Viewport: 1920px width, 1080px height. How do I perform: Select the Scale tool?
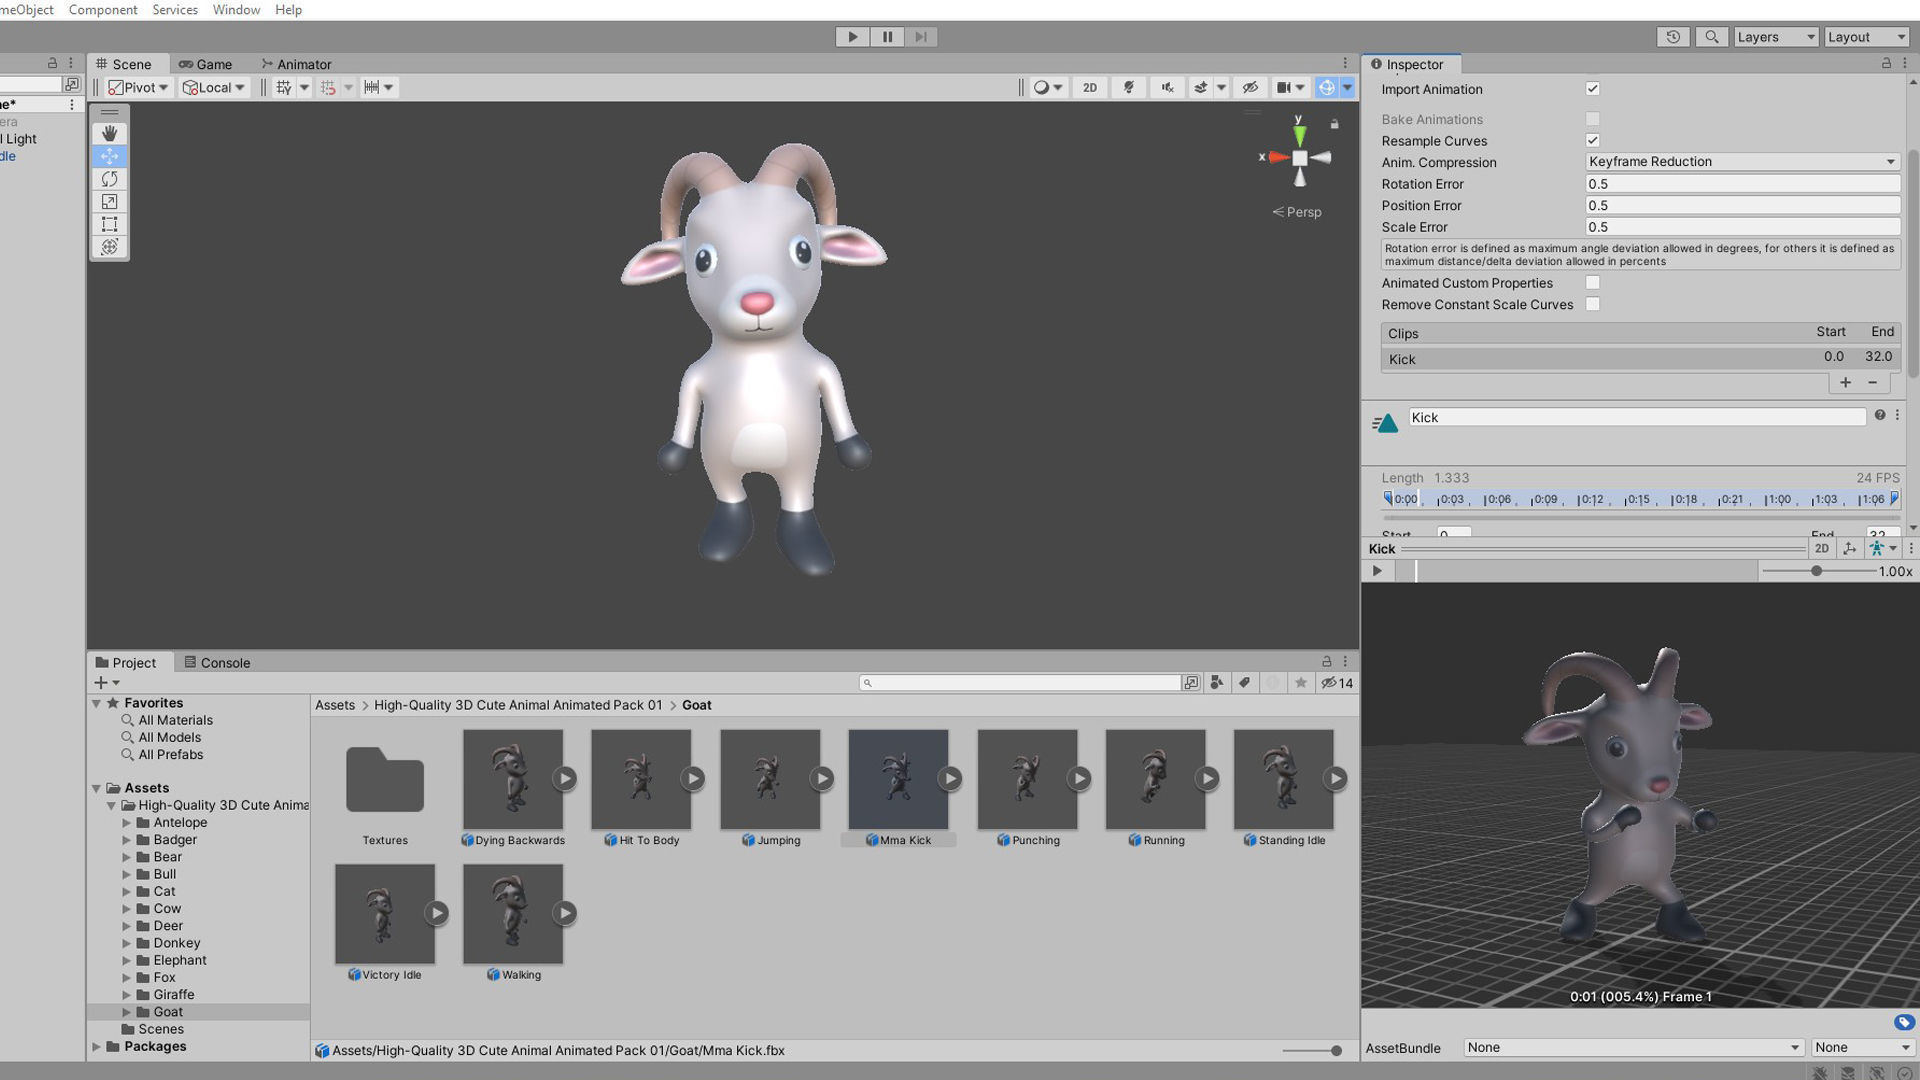(110, 201)
